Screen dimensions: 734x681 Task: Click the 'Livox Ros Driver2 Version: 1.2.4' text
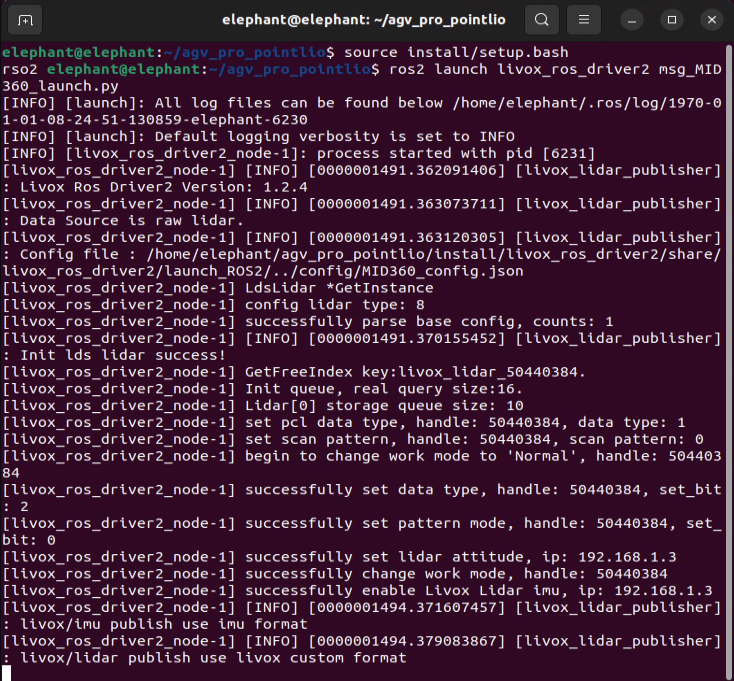[x=164, y=187]
